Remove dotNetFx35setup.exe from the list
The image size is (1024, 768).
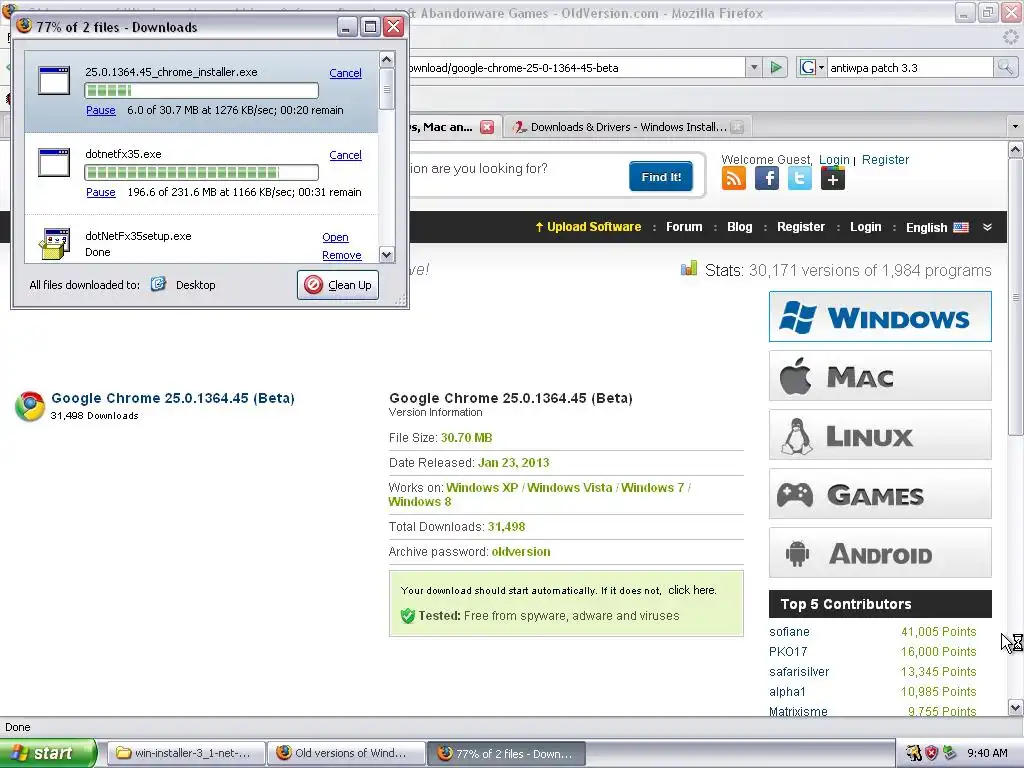tap(342, 255)
